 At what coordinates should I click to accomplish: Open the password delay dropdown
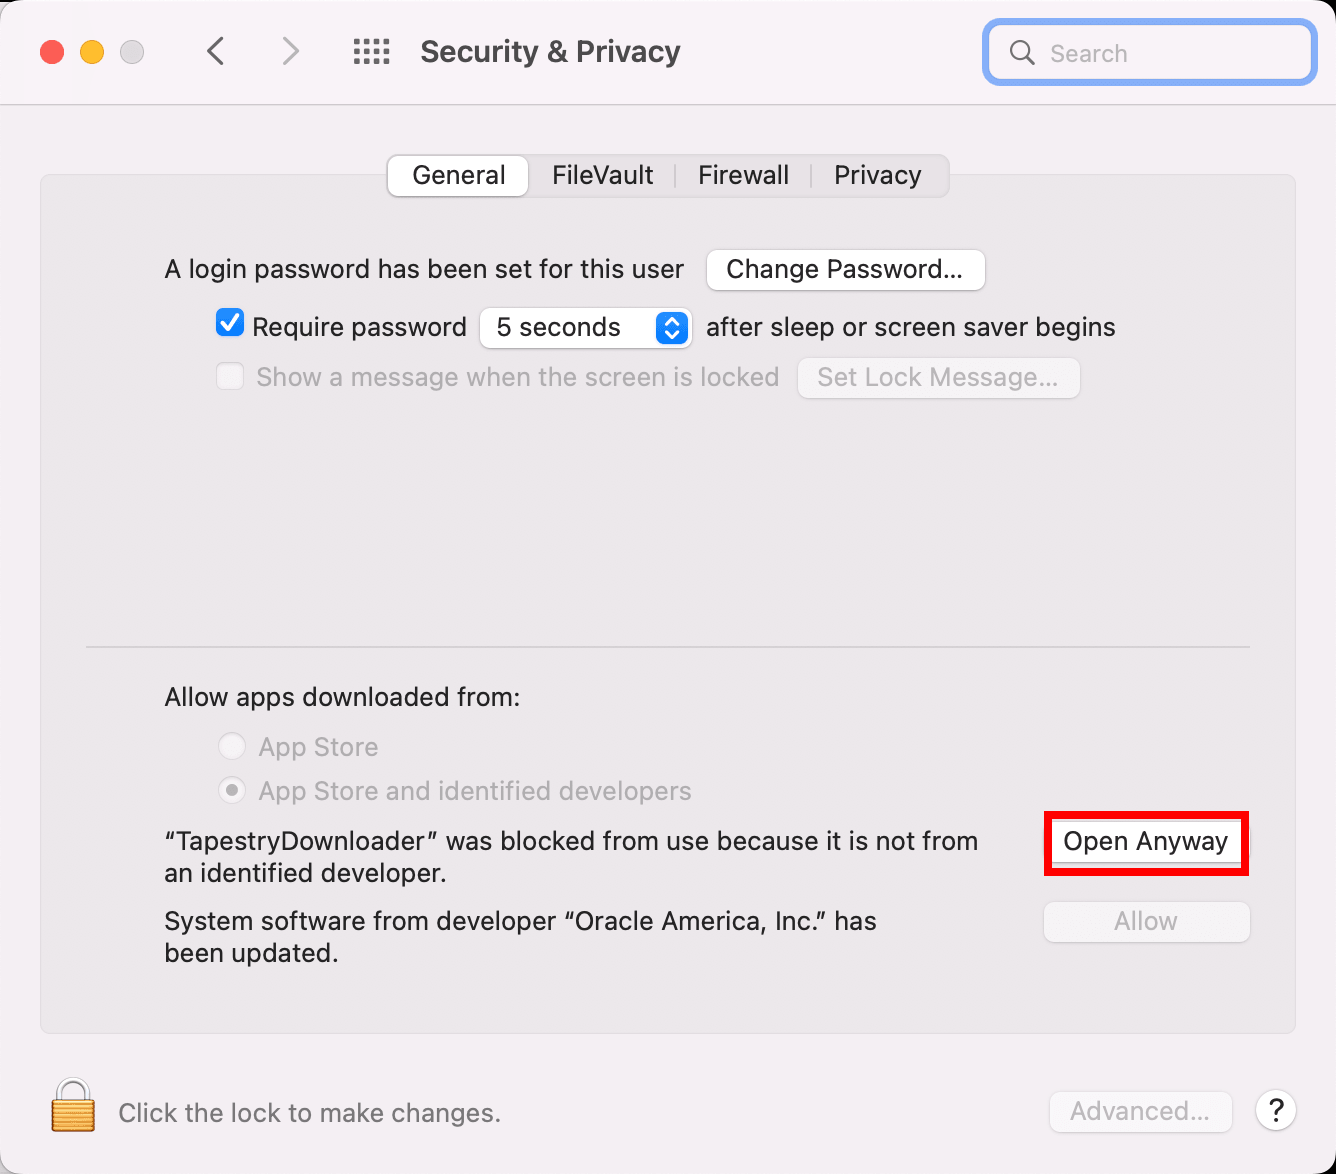tap(585, 327)
